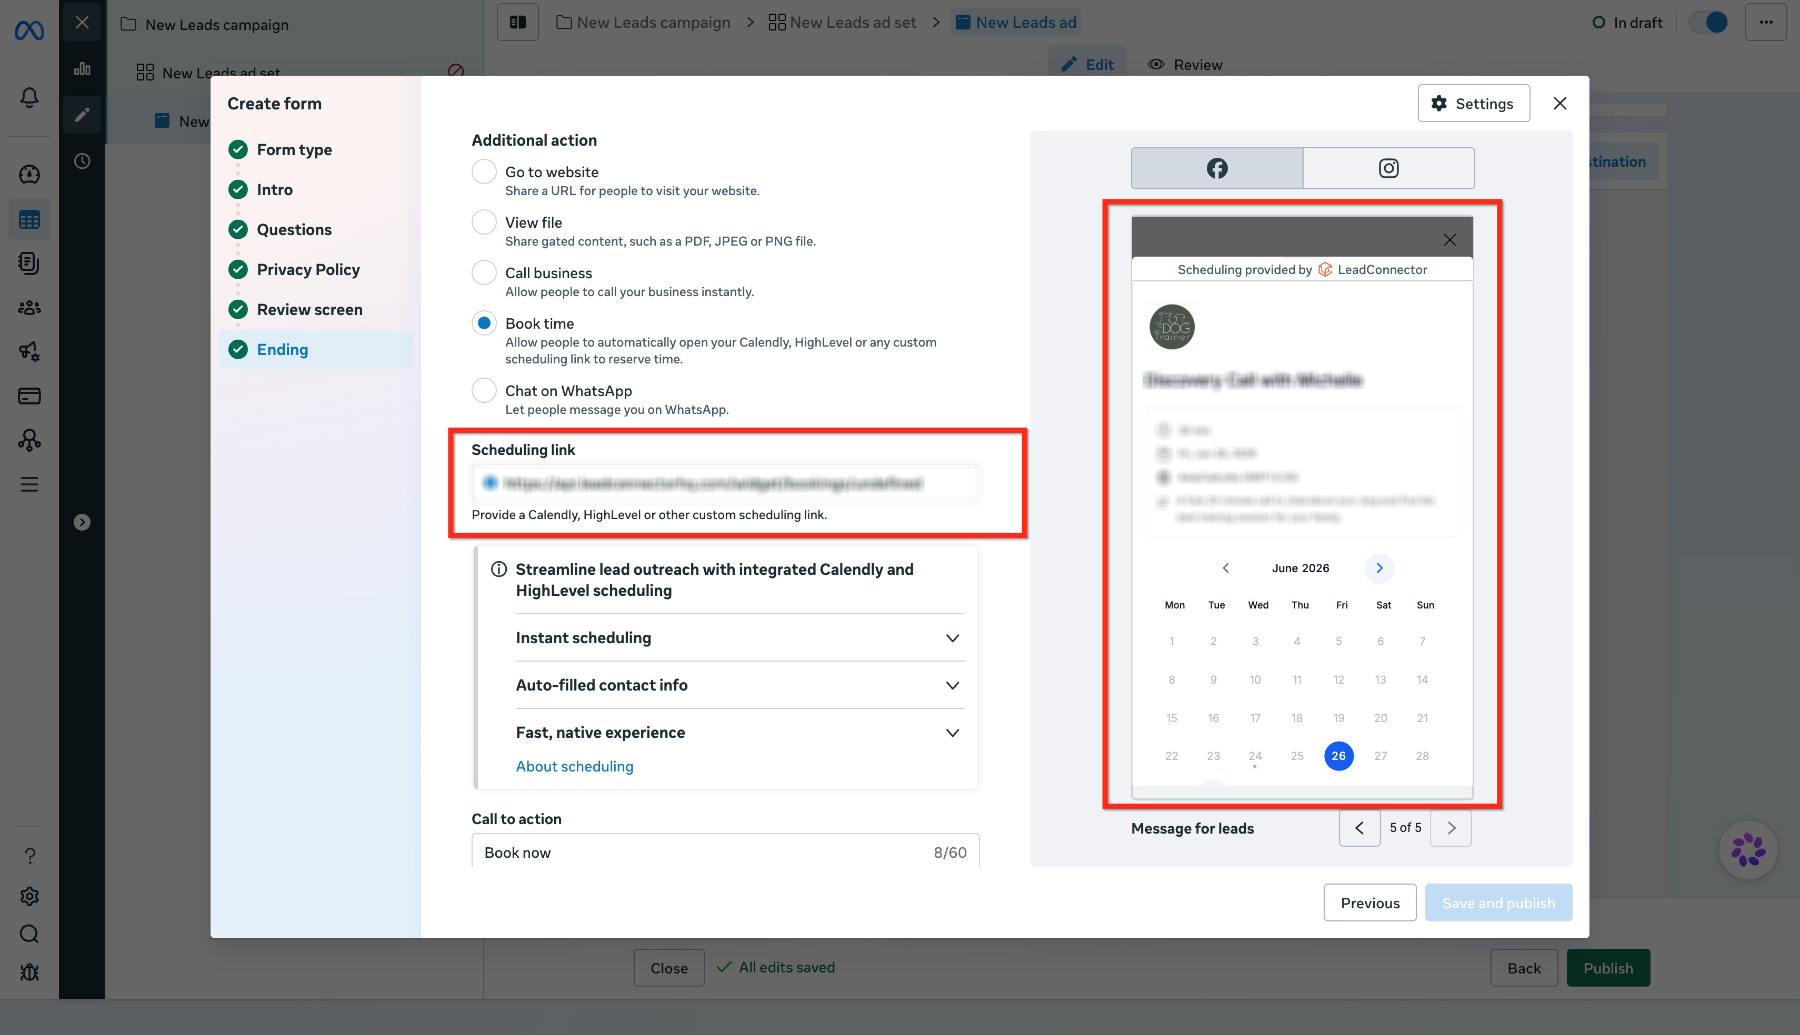Image resolution: width=1800 pixels, height=1035 pixels.
Task: Click the split-view panel toggle icon
Action: 518,22
